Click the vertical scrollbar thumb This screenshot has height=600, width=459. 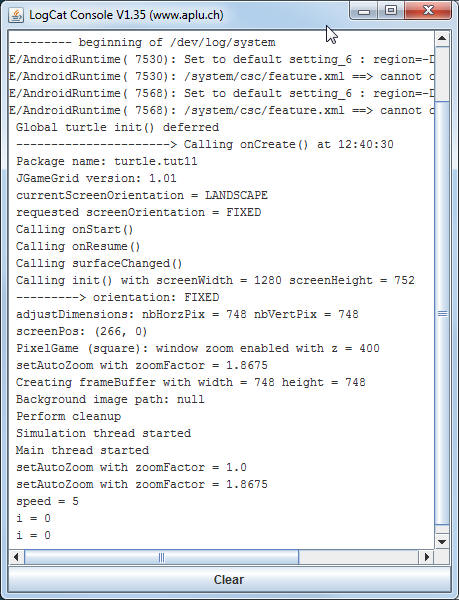point(442,313)
